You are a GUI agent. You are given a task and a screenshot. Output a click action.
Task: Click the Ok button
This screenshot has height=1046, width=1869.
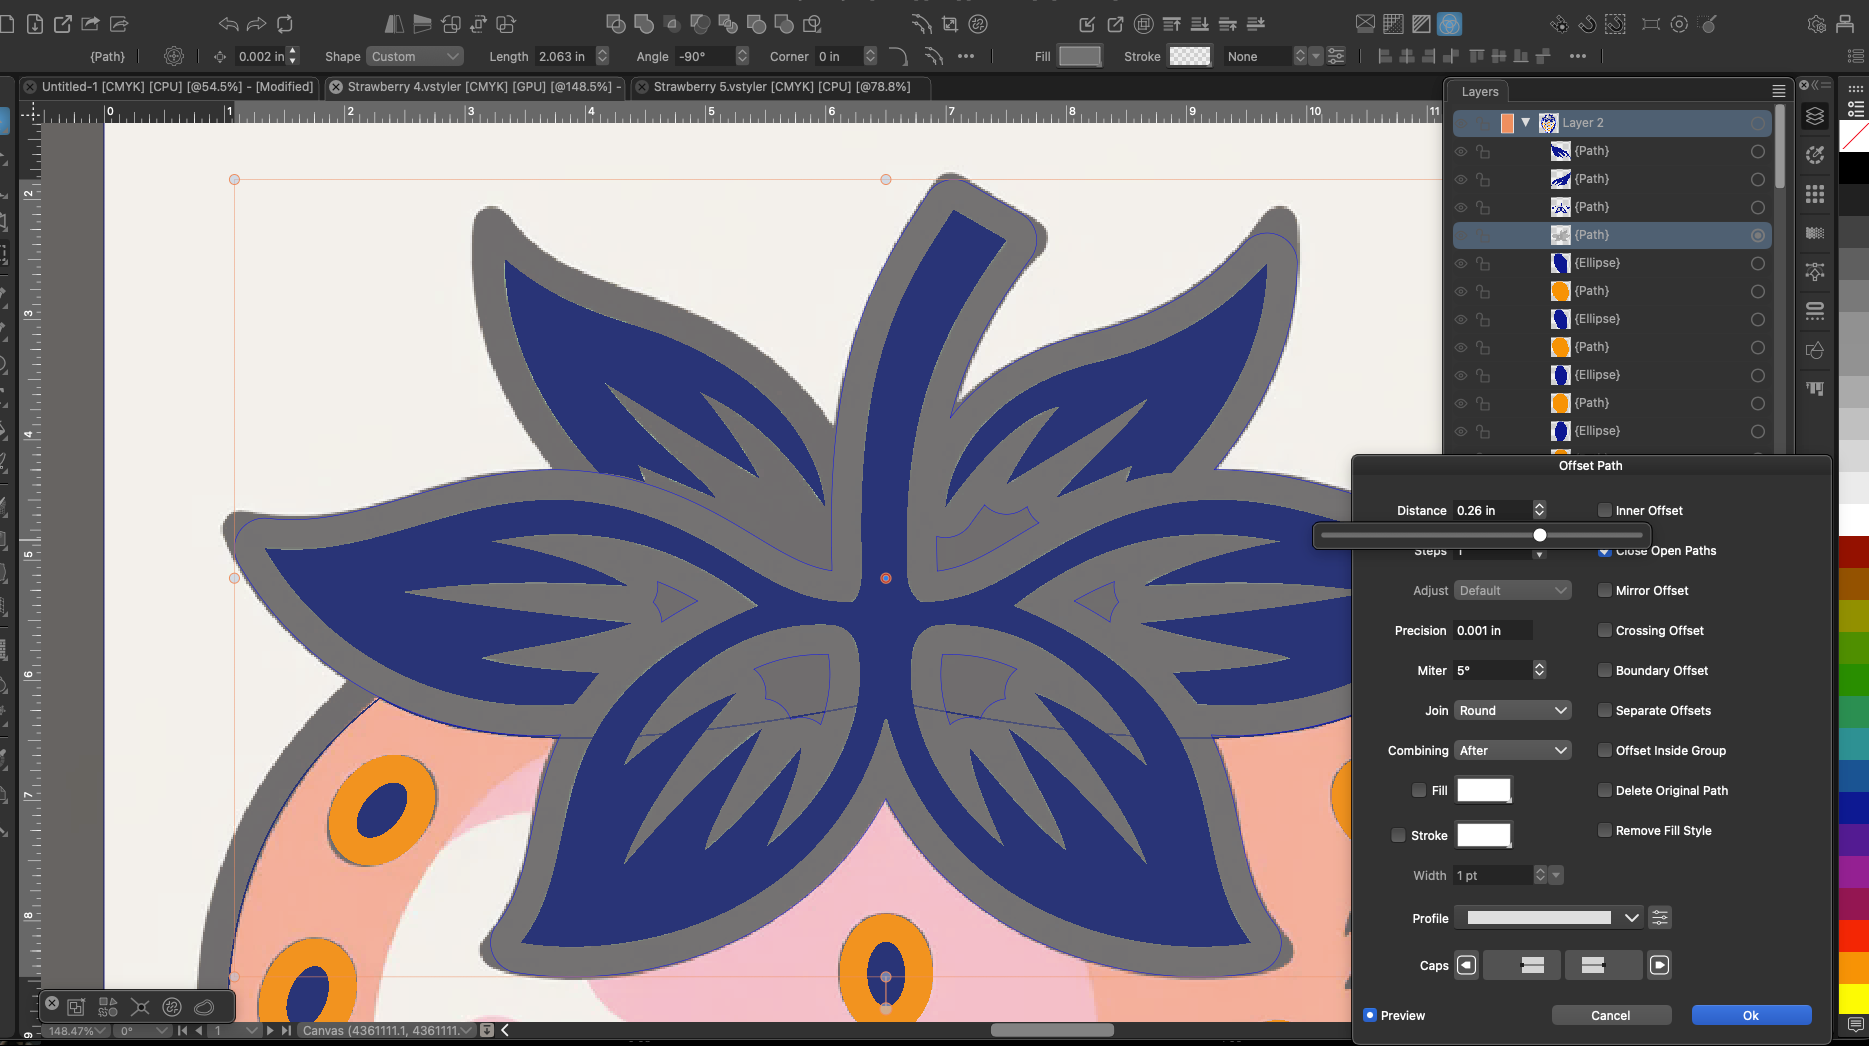(x=1751, y=1015)
